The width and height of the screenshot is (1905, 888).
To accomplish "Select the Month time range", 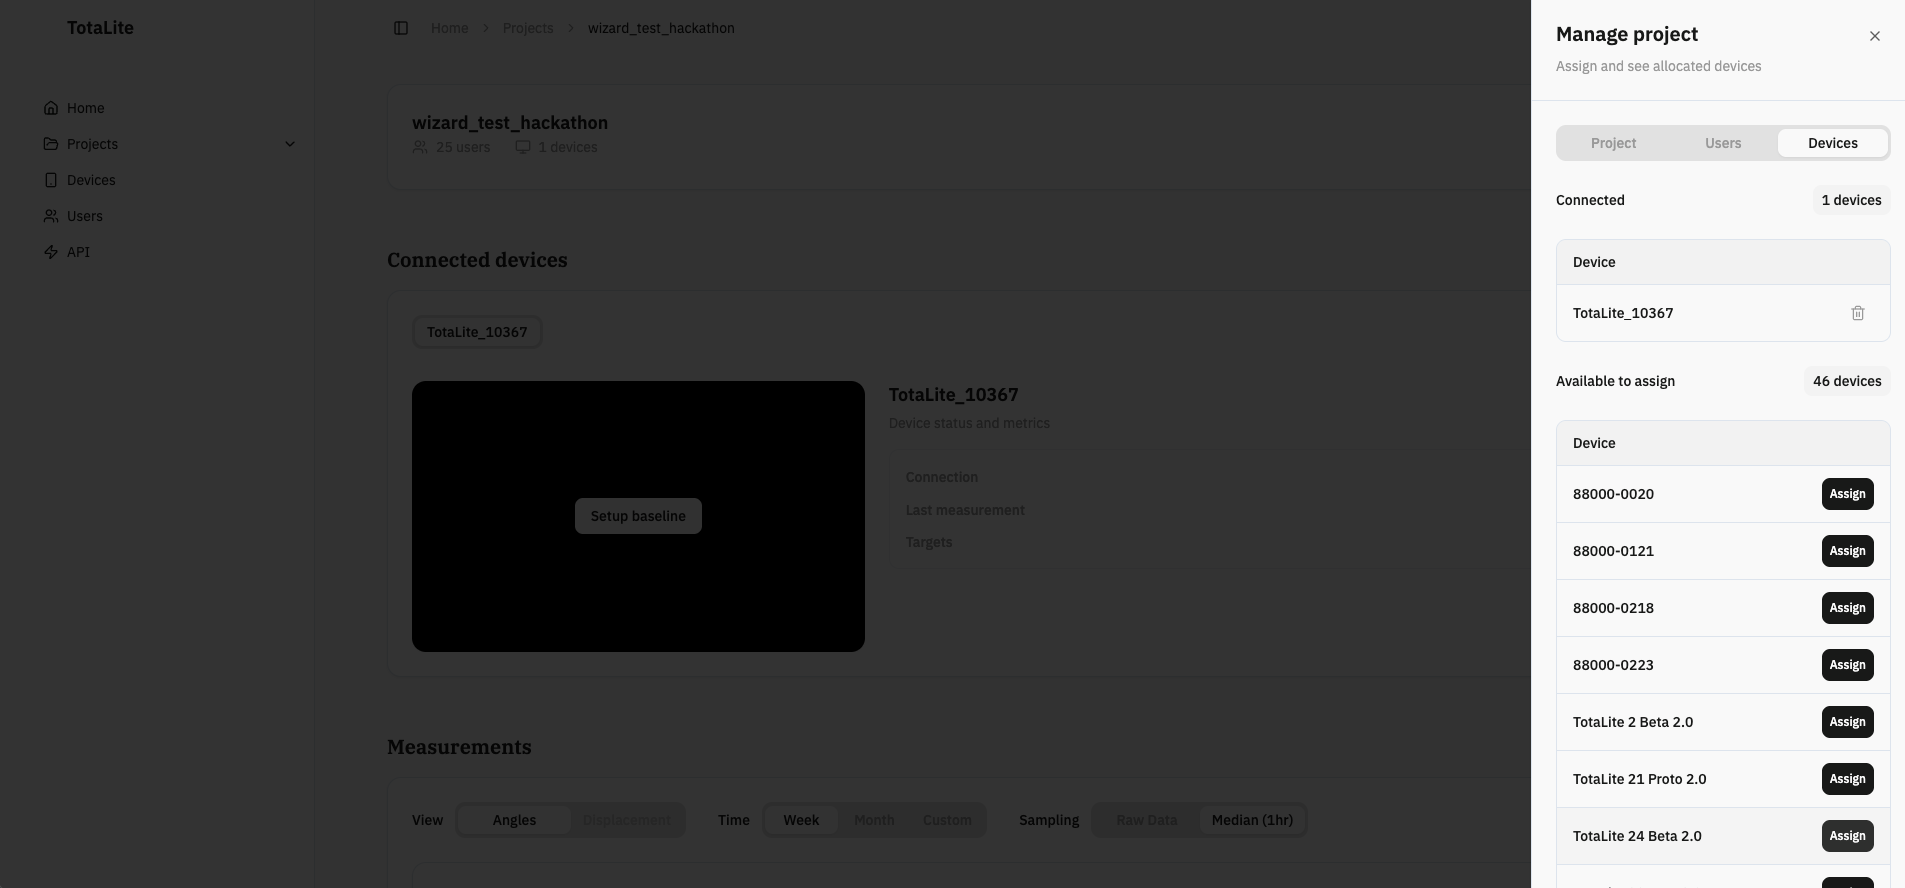I will (x=874, y=820).
